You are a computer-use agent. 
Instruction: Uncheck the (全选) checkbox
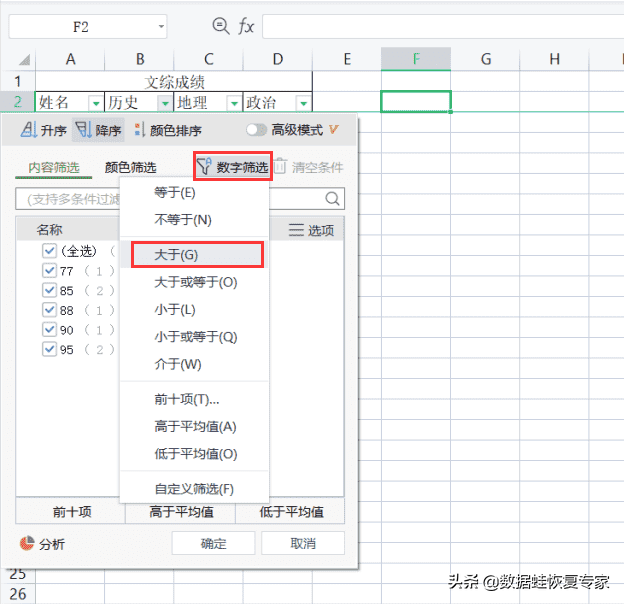tap(49, 251)
